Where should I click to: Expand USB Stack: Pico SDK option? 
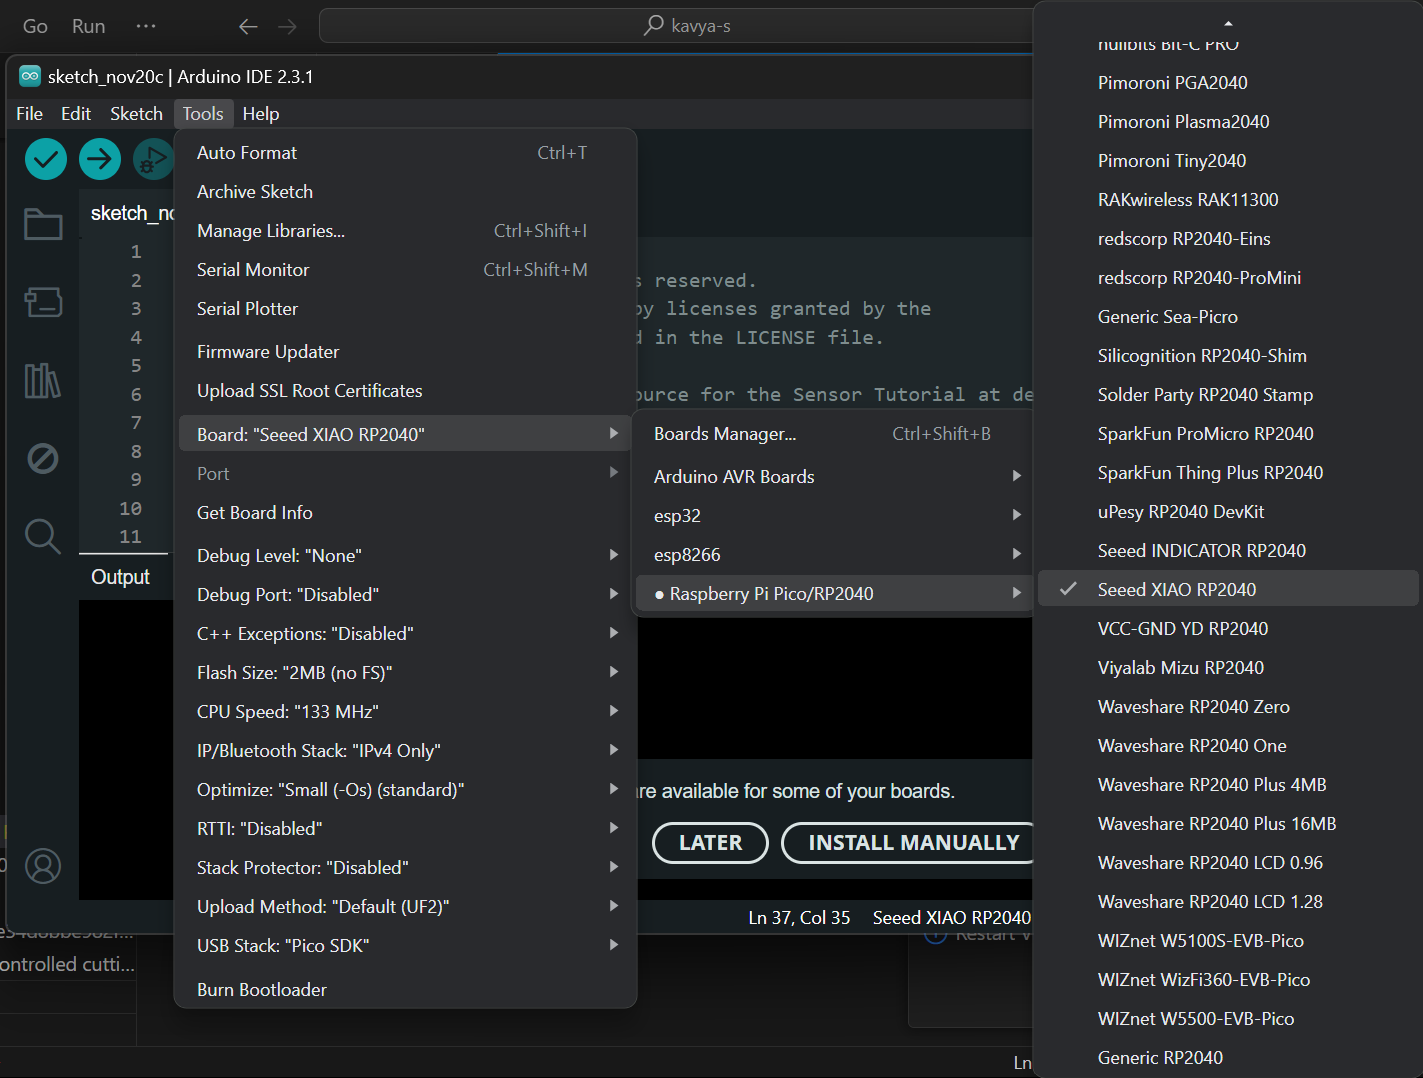405,946
